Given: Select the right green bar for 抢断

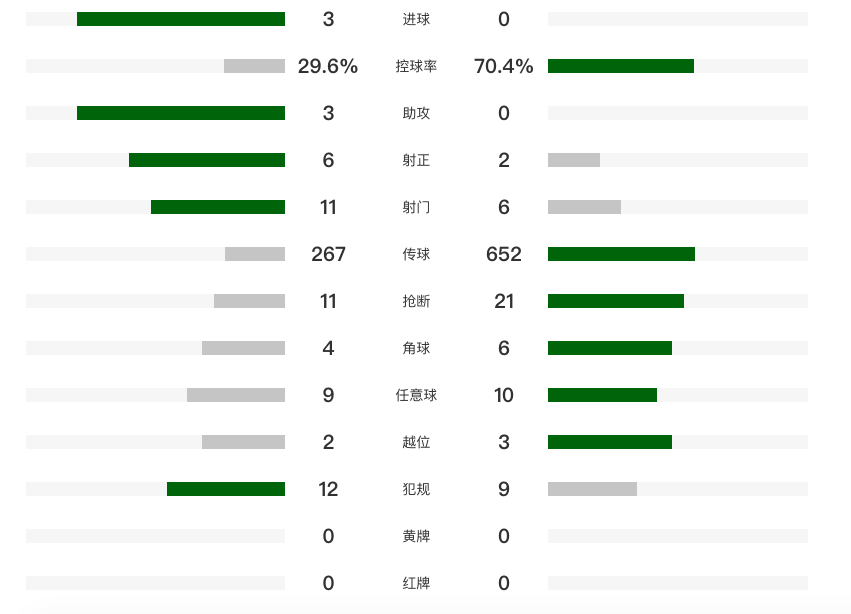Looking at the screenshot, I should [x=616, y=301].
